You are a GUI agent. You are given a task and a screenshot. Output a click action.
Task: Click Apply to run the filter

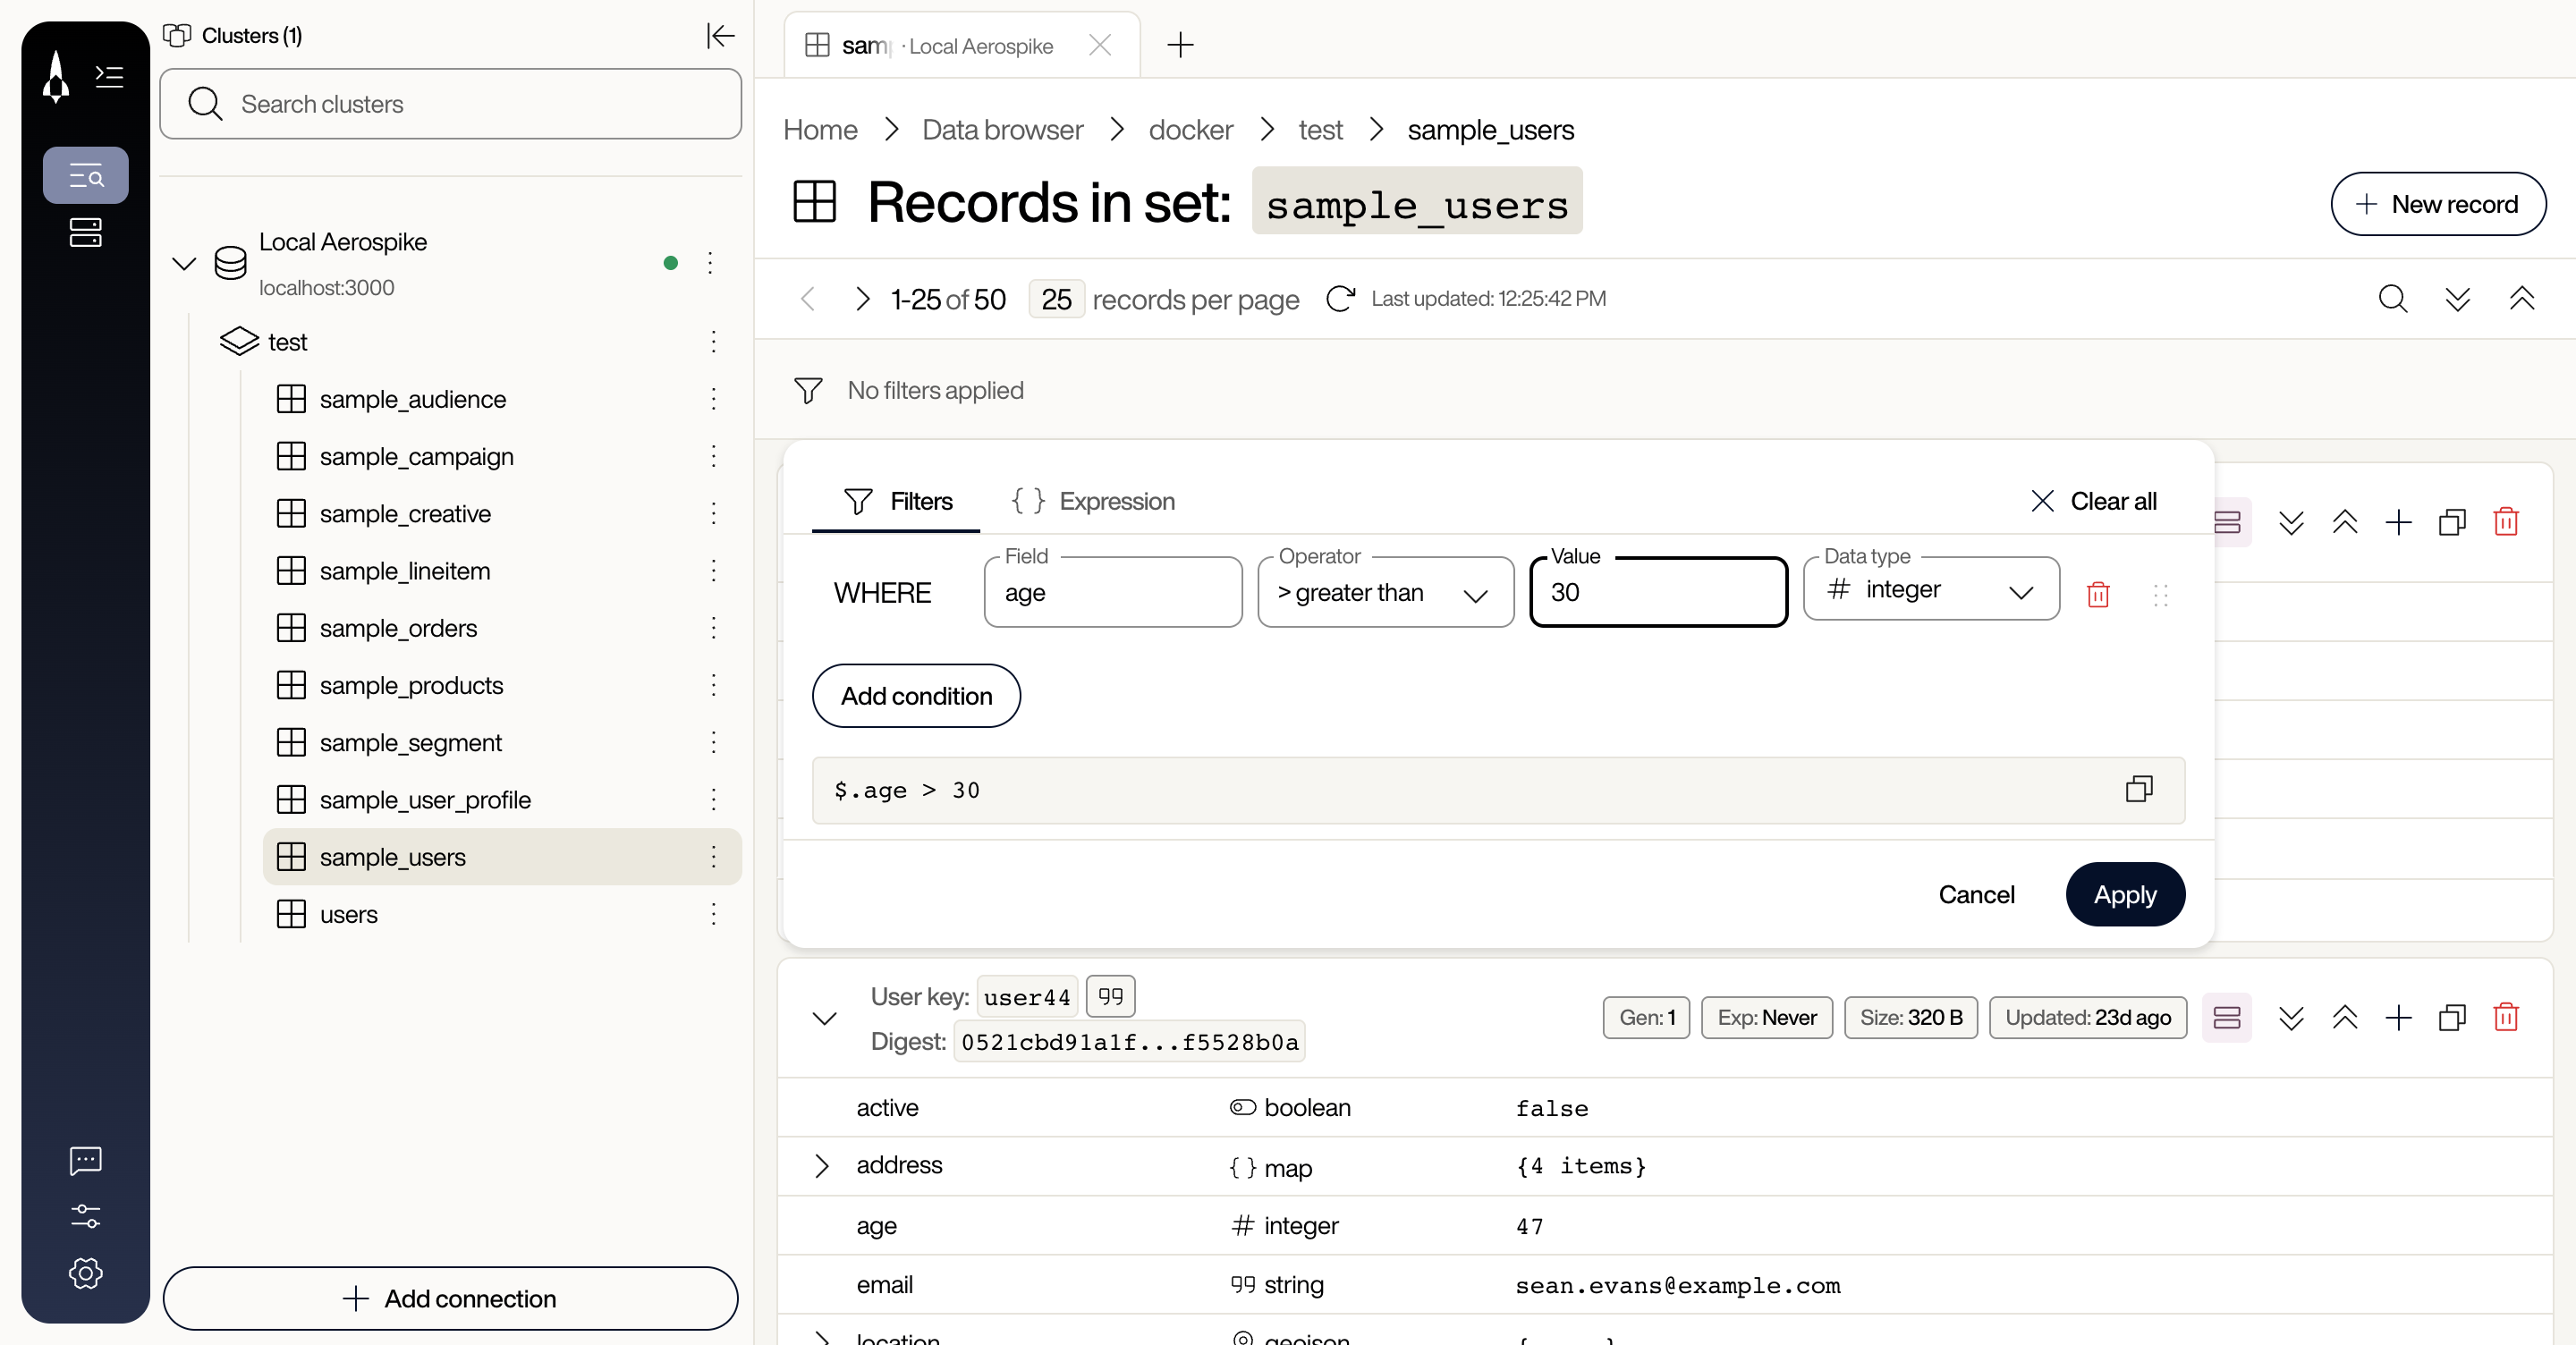pos(2125,894)
